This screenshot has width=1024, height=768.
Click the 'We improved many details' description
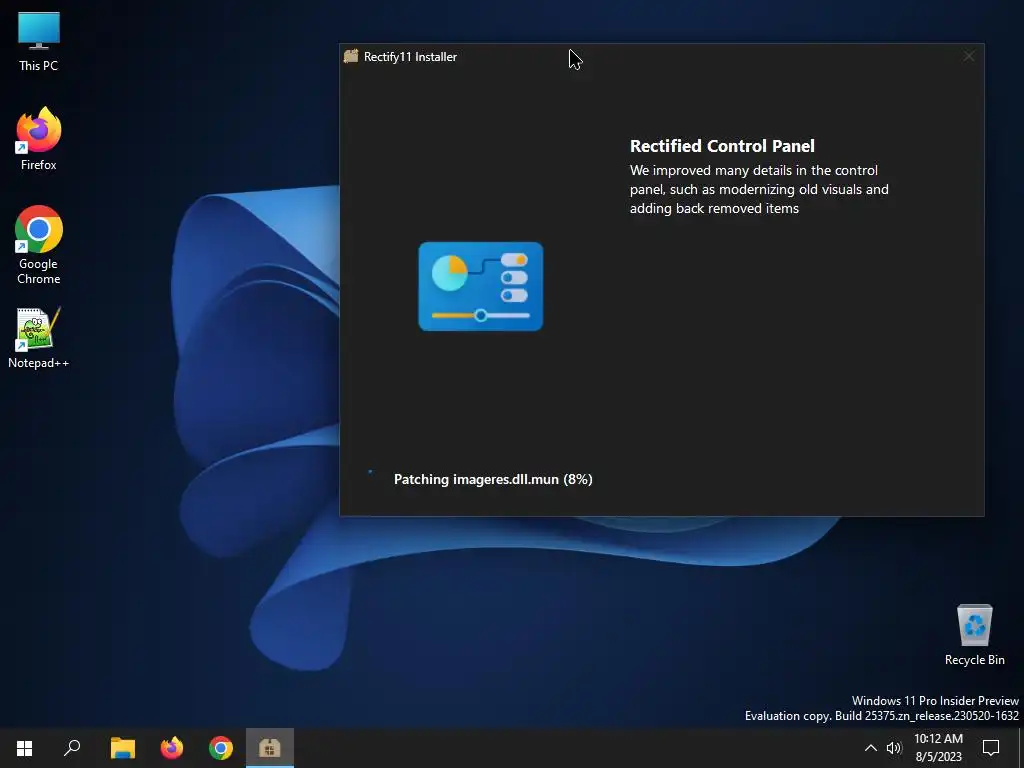(759, 189)
